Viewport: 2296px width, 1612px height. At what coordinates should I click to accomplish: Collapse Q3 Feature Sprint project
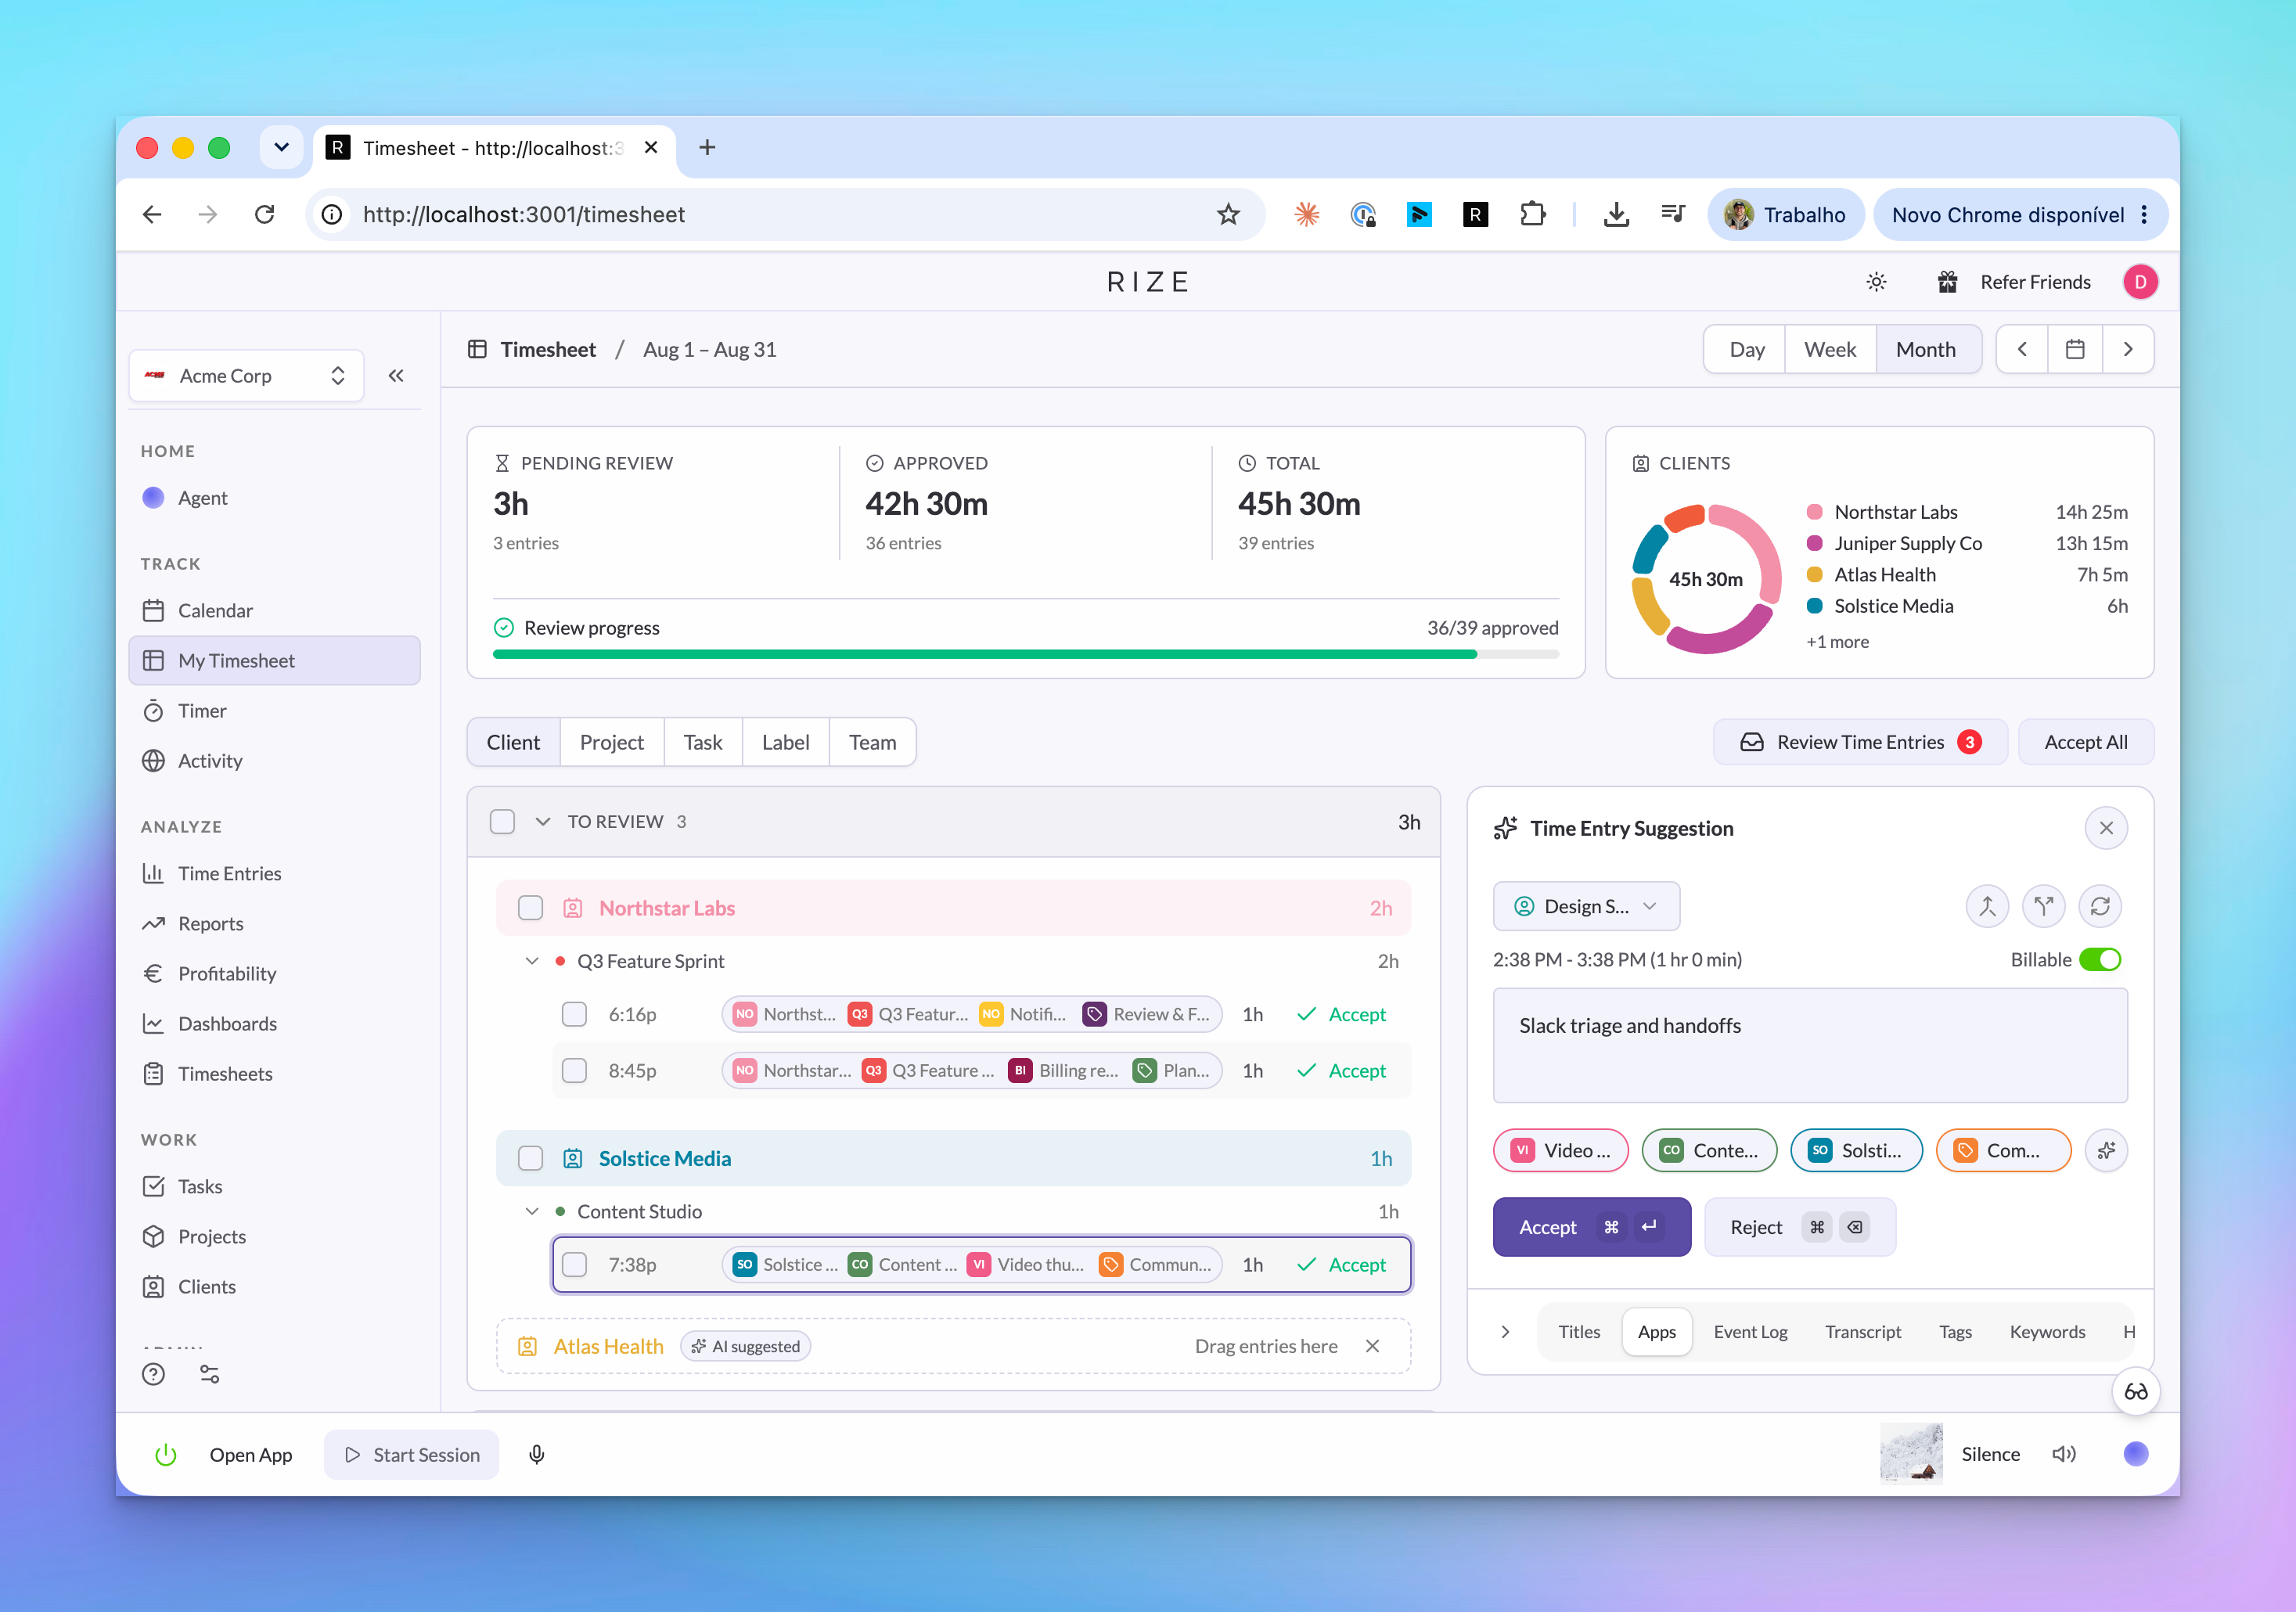[532, 961]
